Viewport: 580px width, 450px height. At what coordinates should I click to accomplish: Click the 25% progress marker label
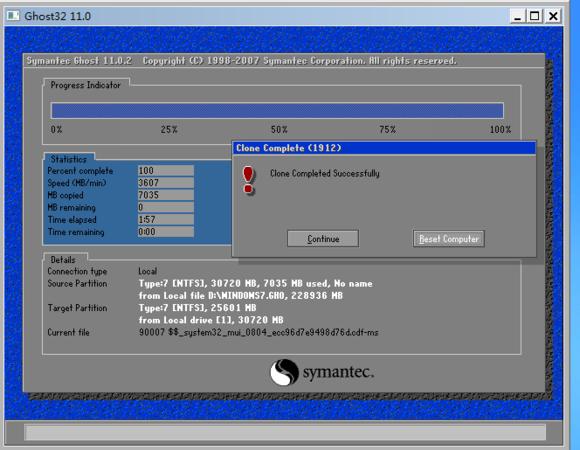click(169, 129)
